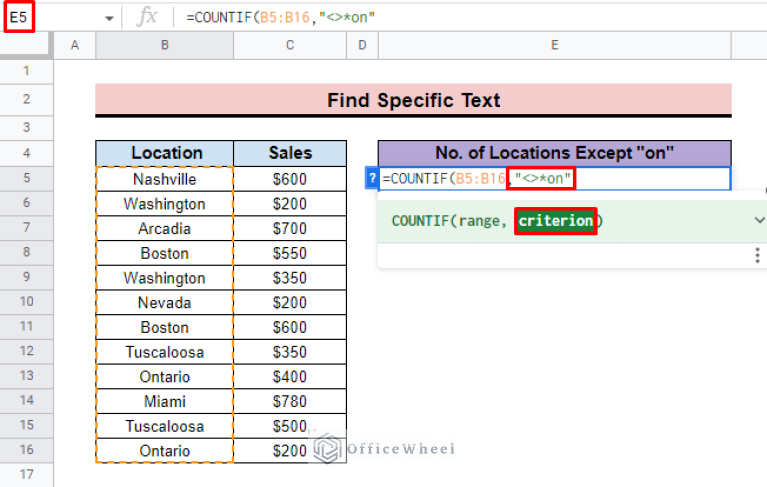Click the Sales header cell
Image resolution: width=767 pixels, height=487 pixels.
pyautogui.click(x=290, y=154)
